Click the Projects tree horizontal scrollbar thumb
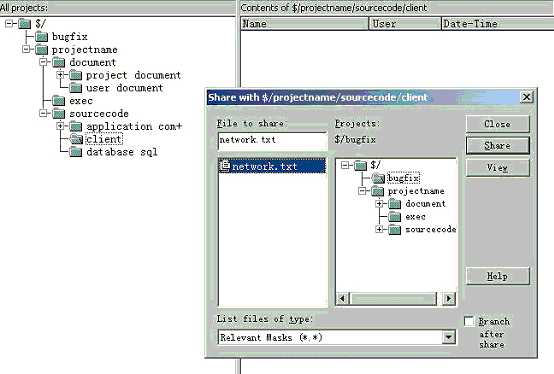This screenshot has height=374, width=554. point(393,299)
